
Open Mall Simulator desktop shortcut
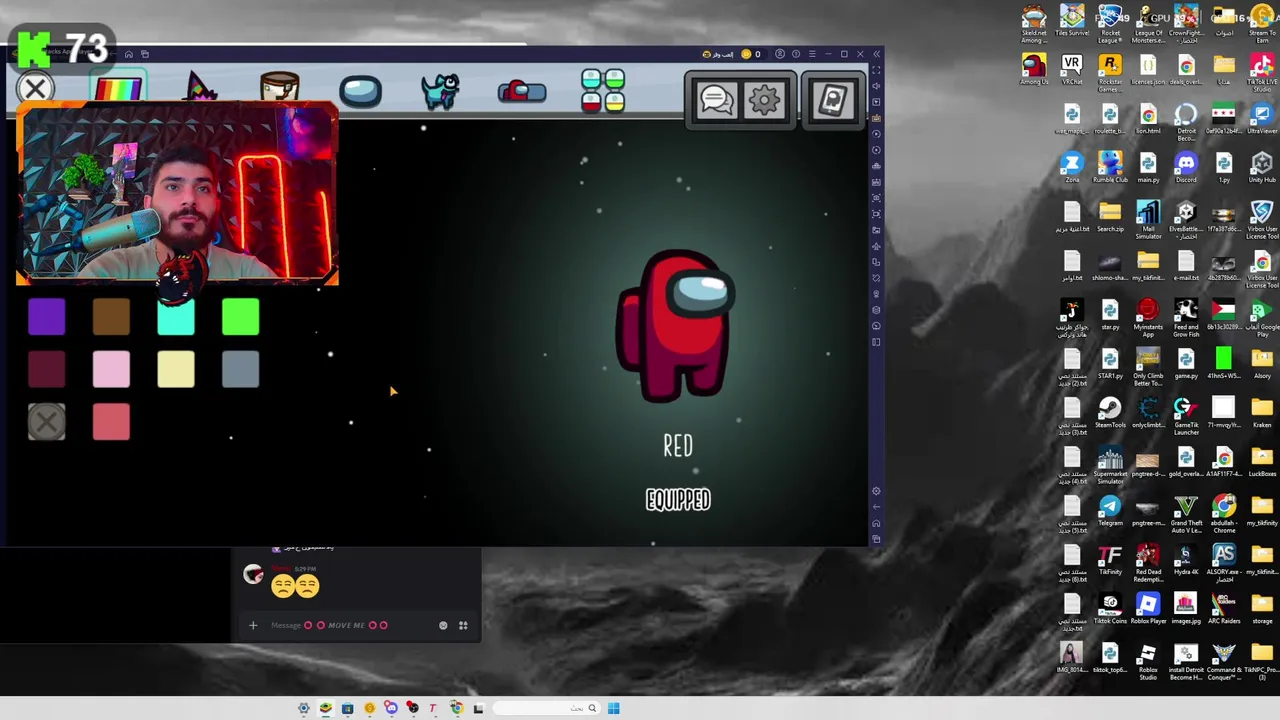(1148, 220)
